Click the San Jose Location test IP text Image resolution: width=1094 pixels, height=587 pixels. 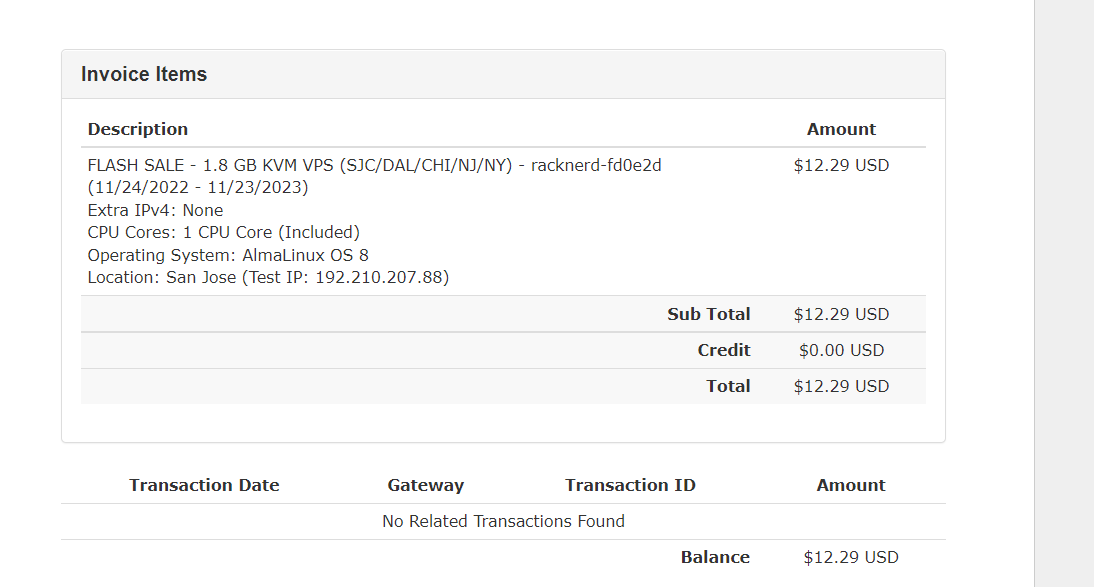pos(268,277)
